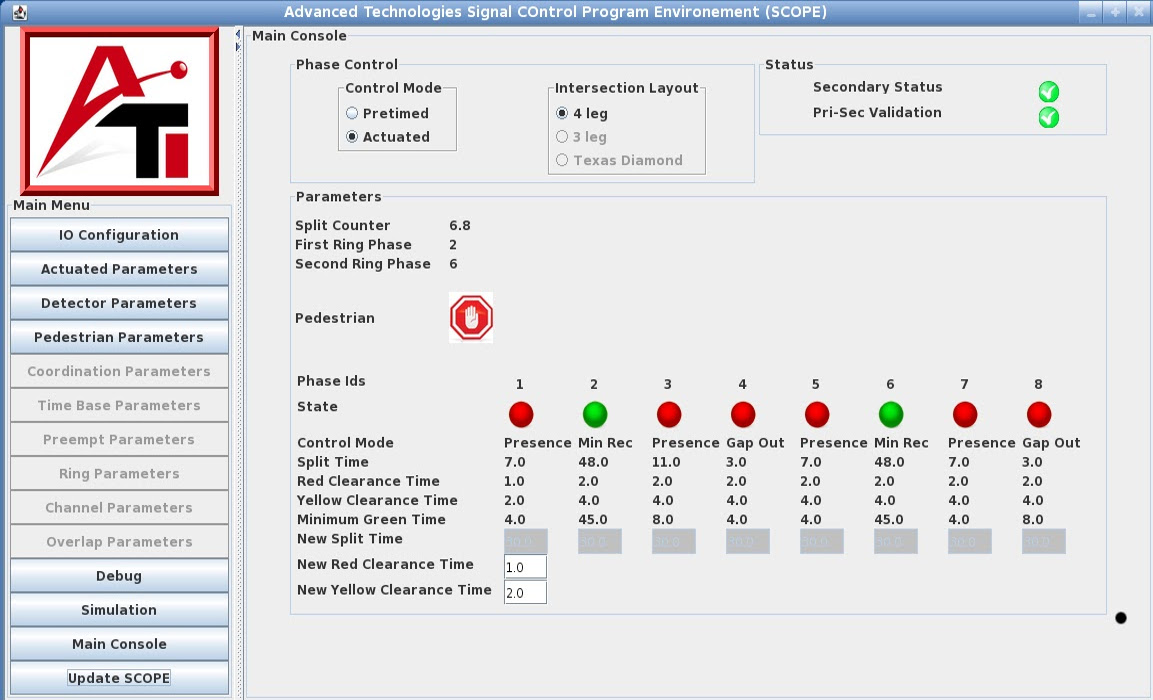The width and height of the screenshot is (1153, 700).
Task: Click the Secondary Status green checkmark
Action: (x=1048, y=92)
